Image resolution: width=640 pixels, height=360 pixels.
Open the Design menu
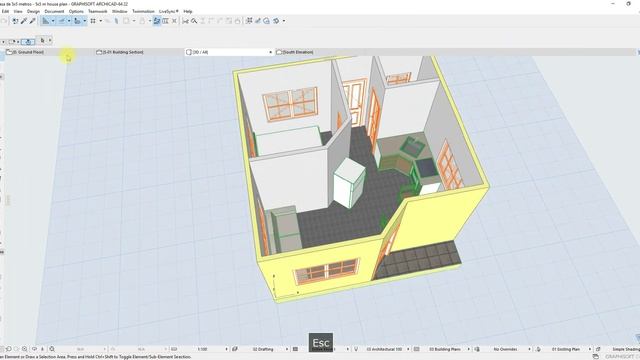coord(33,11)
